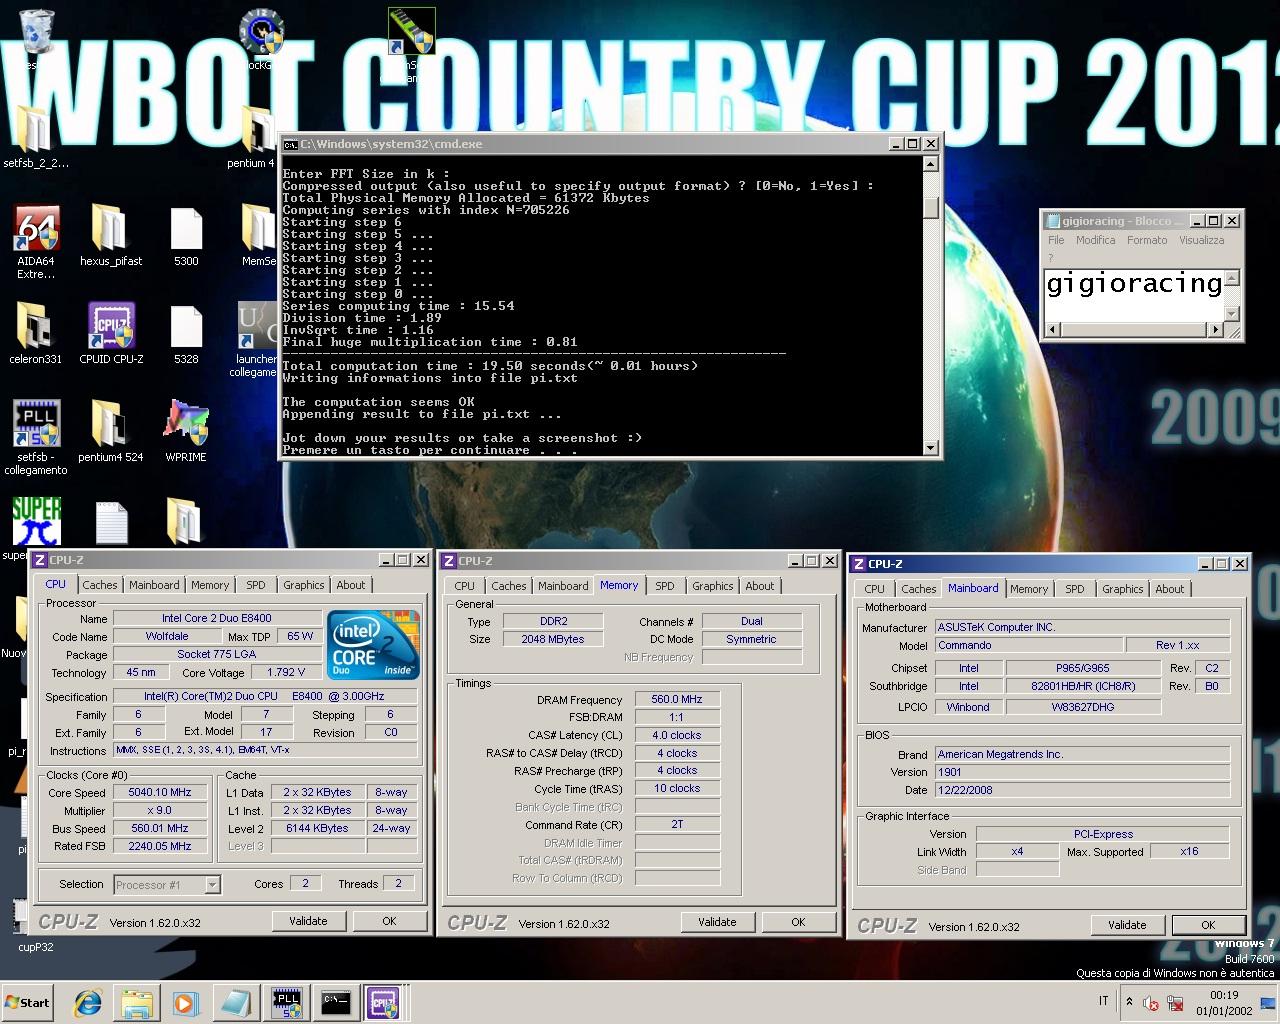
Task: Open CPU tab in Mainboard window
Action: (874, 589)
